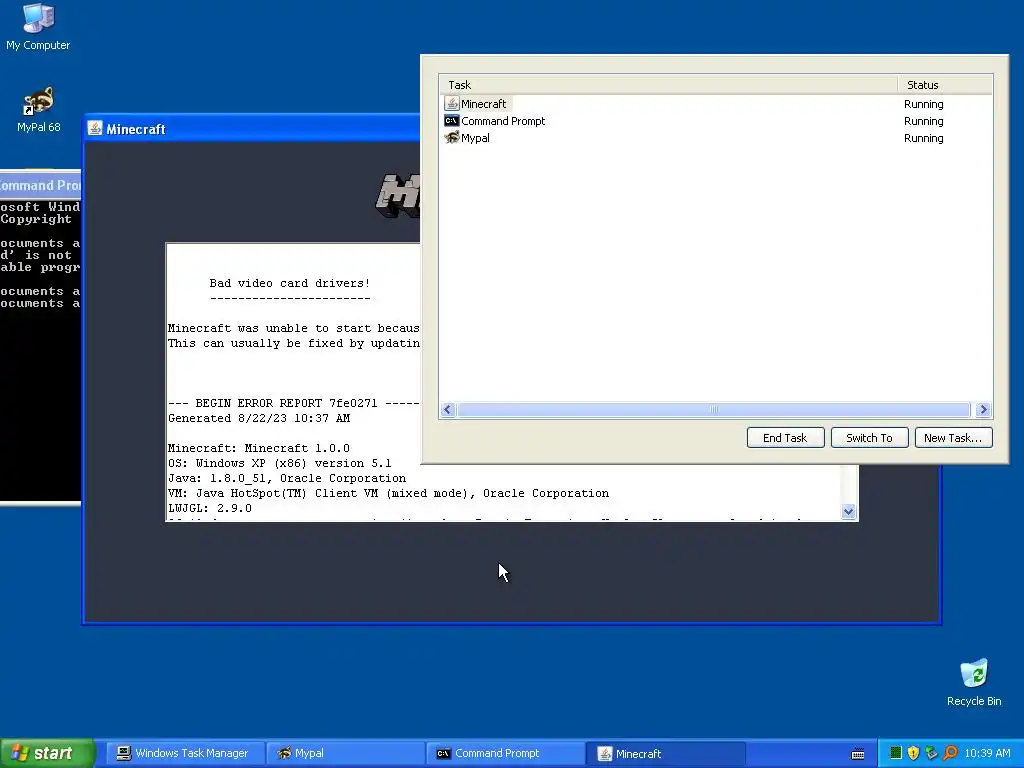Click down arrow of Minecraft error report scrollbar

coord(848,511)
